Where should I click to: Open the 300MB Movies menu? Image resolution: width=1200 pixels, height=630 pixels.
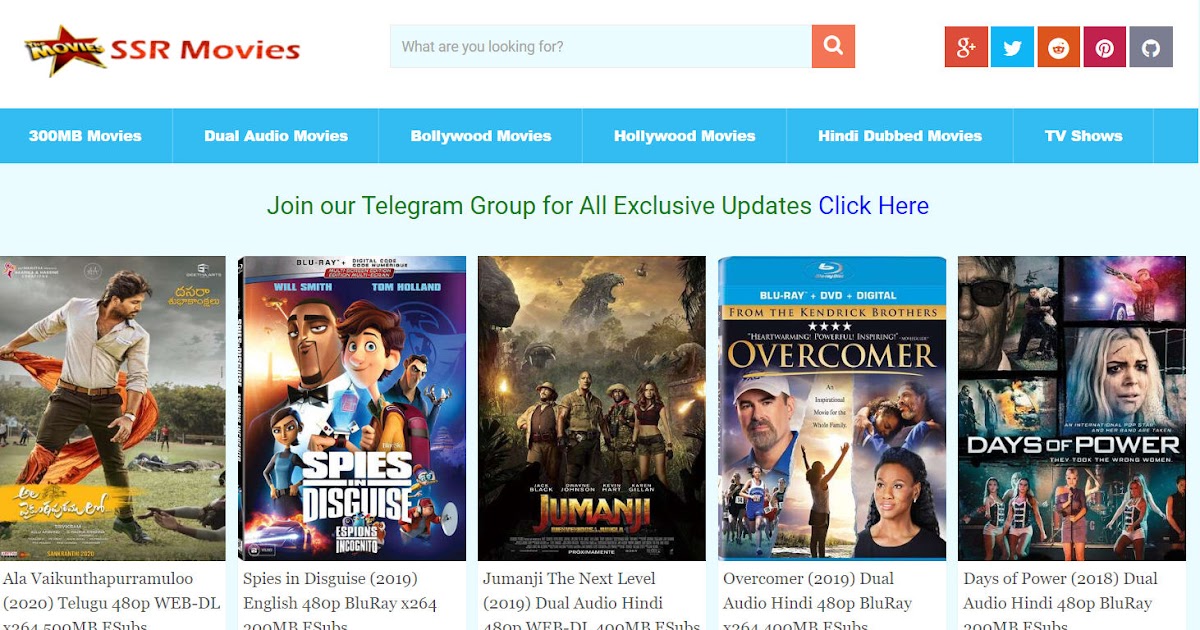85,136
